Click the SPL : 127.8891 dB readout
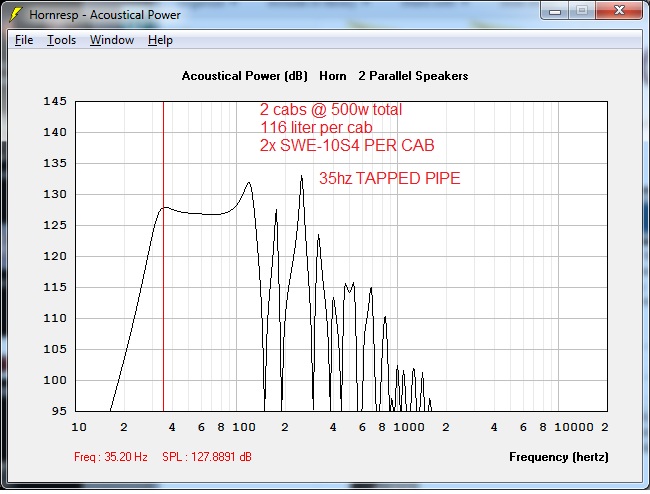The height and width of the screenshot is (494, 650). point(207,457)
